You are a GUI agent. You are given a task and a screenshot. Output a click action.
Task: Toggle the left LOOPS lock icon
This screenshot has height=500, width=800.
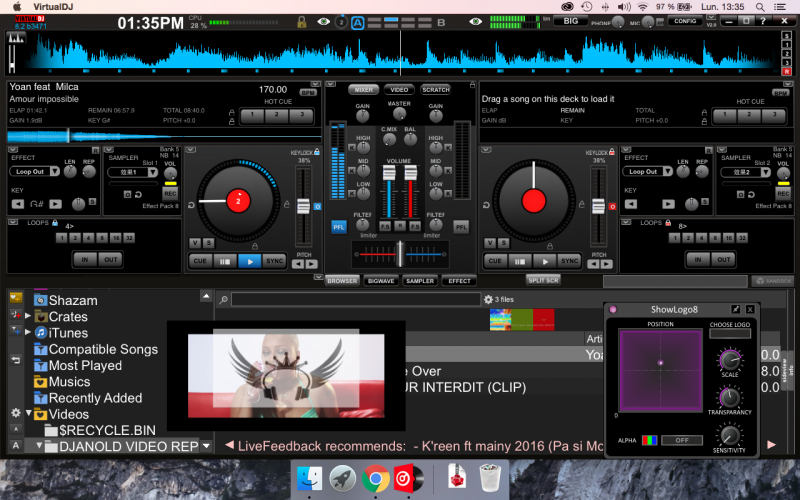click(x=55, y=223)
